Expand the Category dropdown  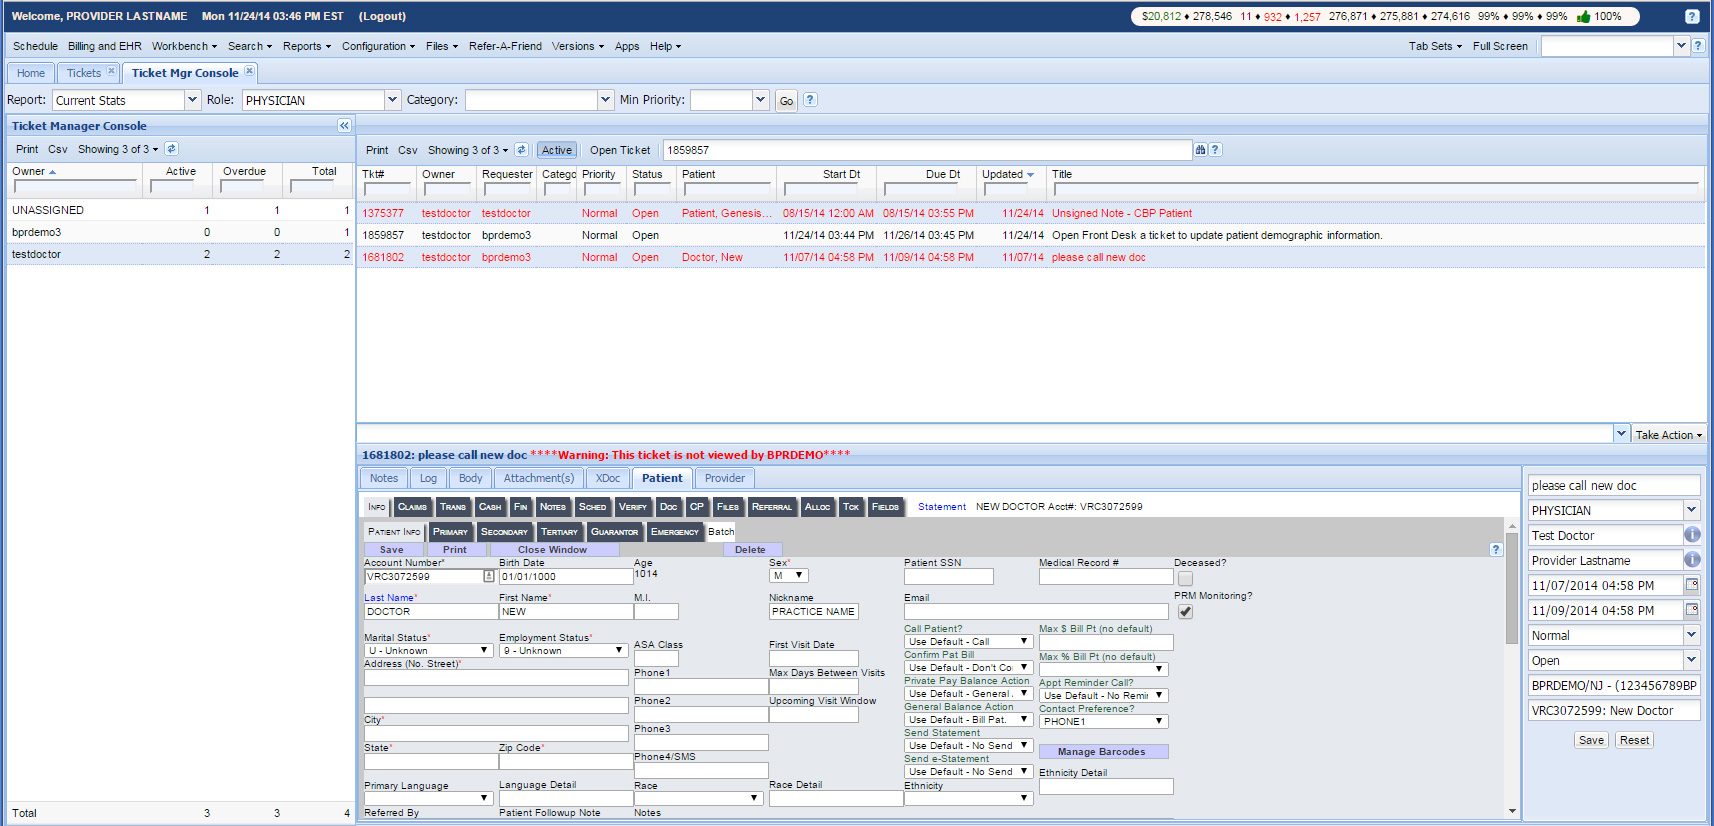pyautogui.click(x=605, y=100)
